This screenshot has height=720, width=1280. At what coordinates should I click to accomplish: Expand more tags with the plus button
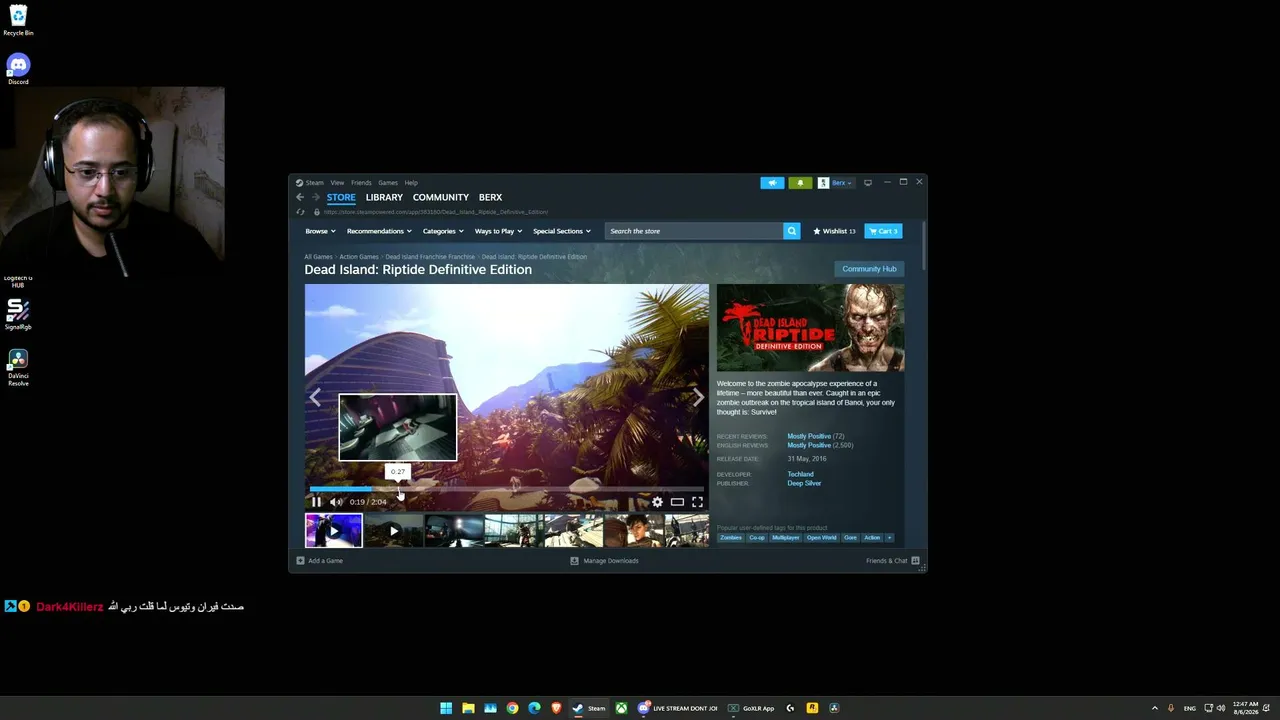click(x=889, y=538)
